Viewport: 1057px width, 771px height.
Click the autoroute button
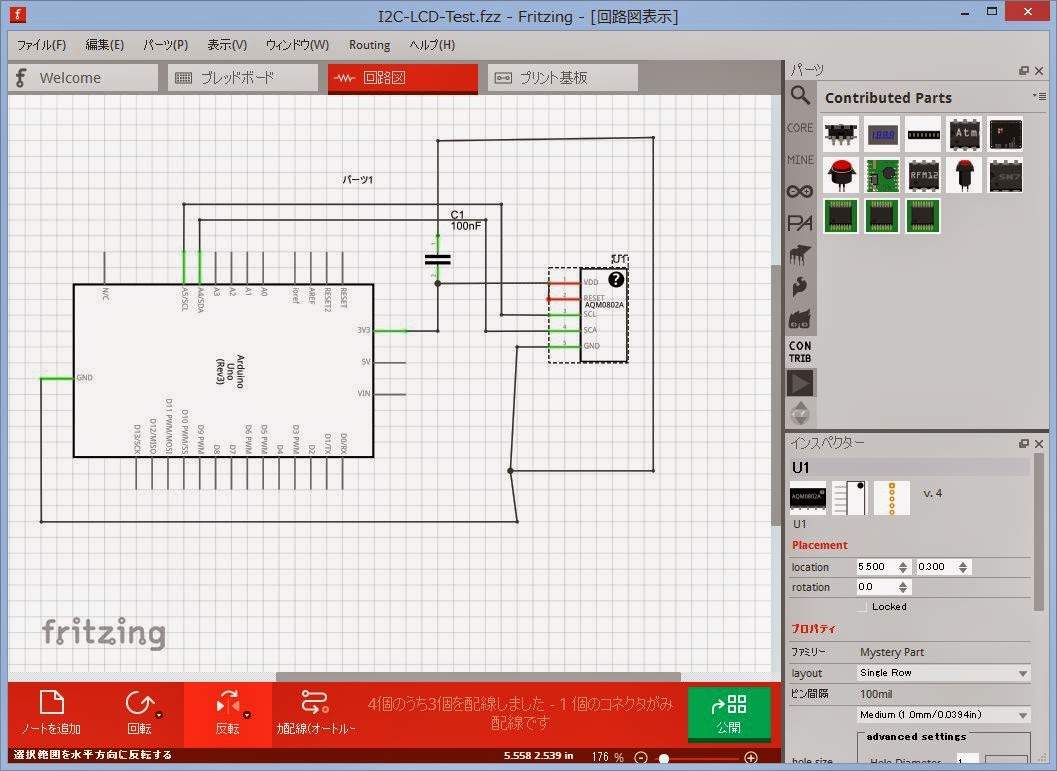coord(315,712)
